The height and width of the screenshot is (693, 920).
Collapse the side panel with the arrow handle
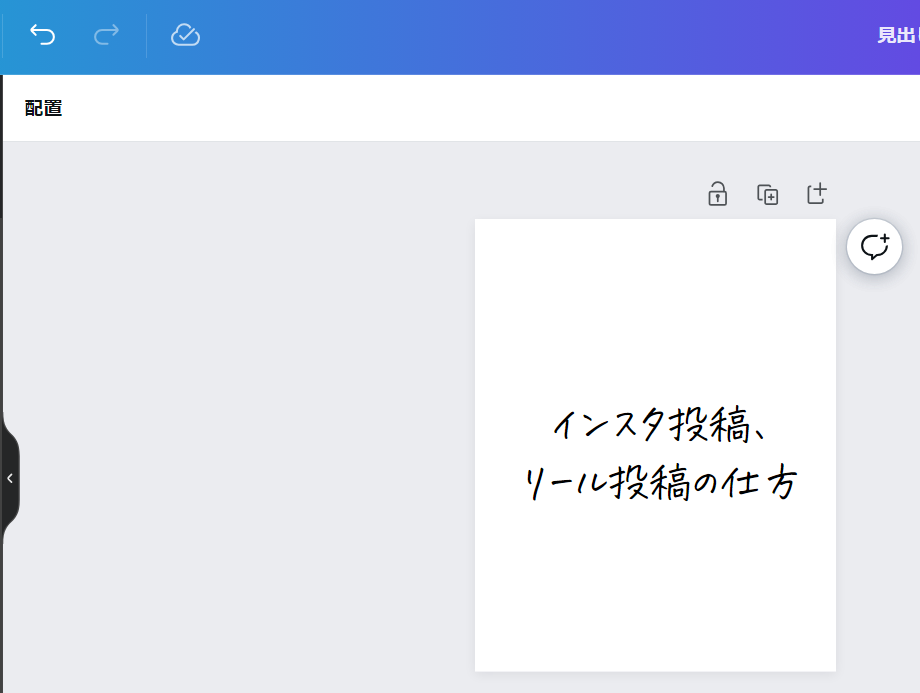[9, 478]
